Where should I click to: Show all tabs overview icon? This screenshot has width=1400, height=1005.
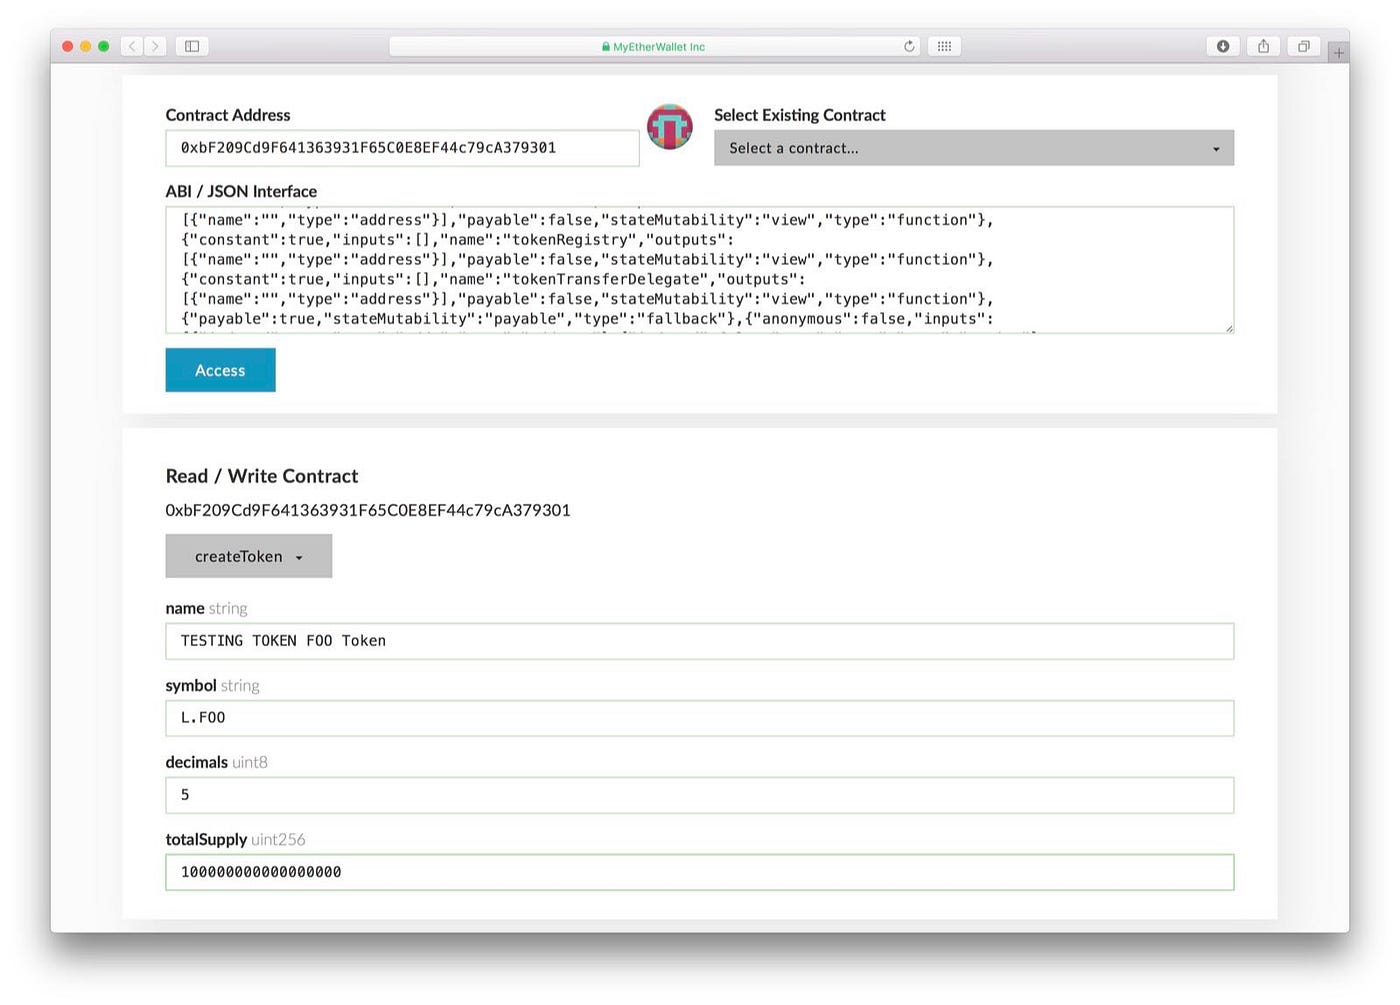tap(1304, 46)
